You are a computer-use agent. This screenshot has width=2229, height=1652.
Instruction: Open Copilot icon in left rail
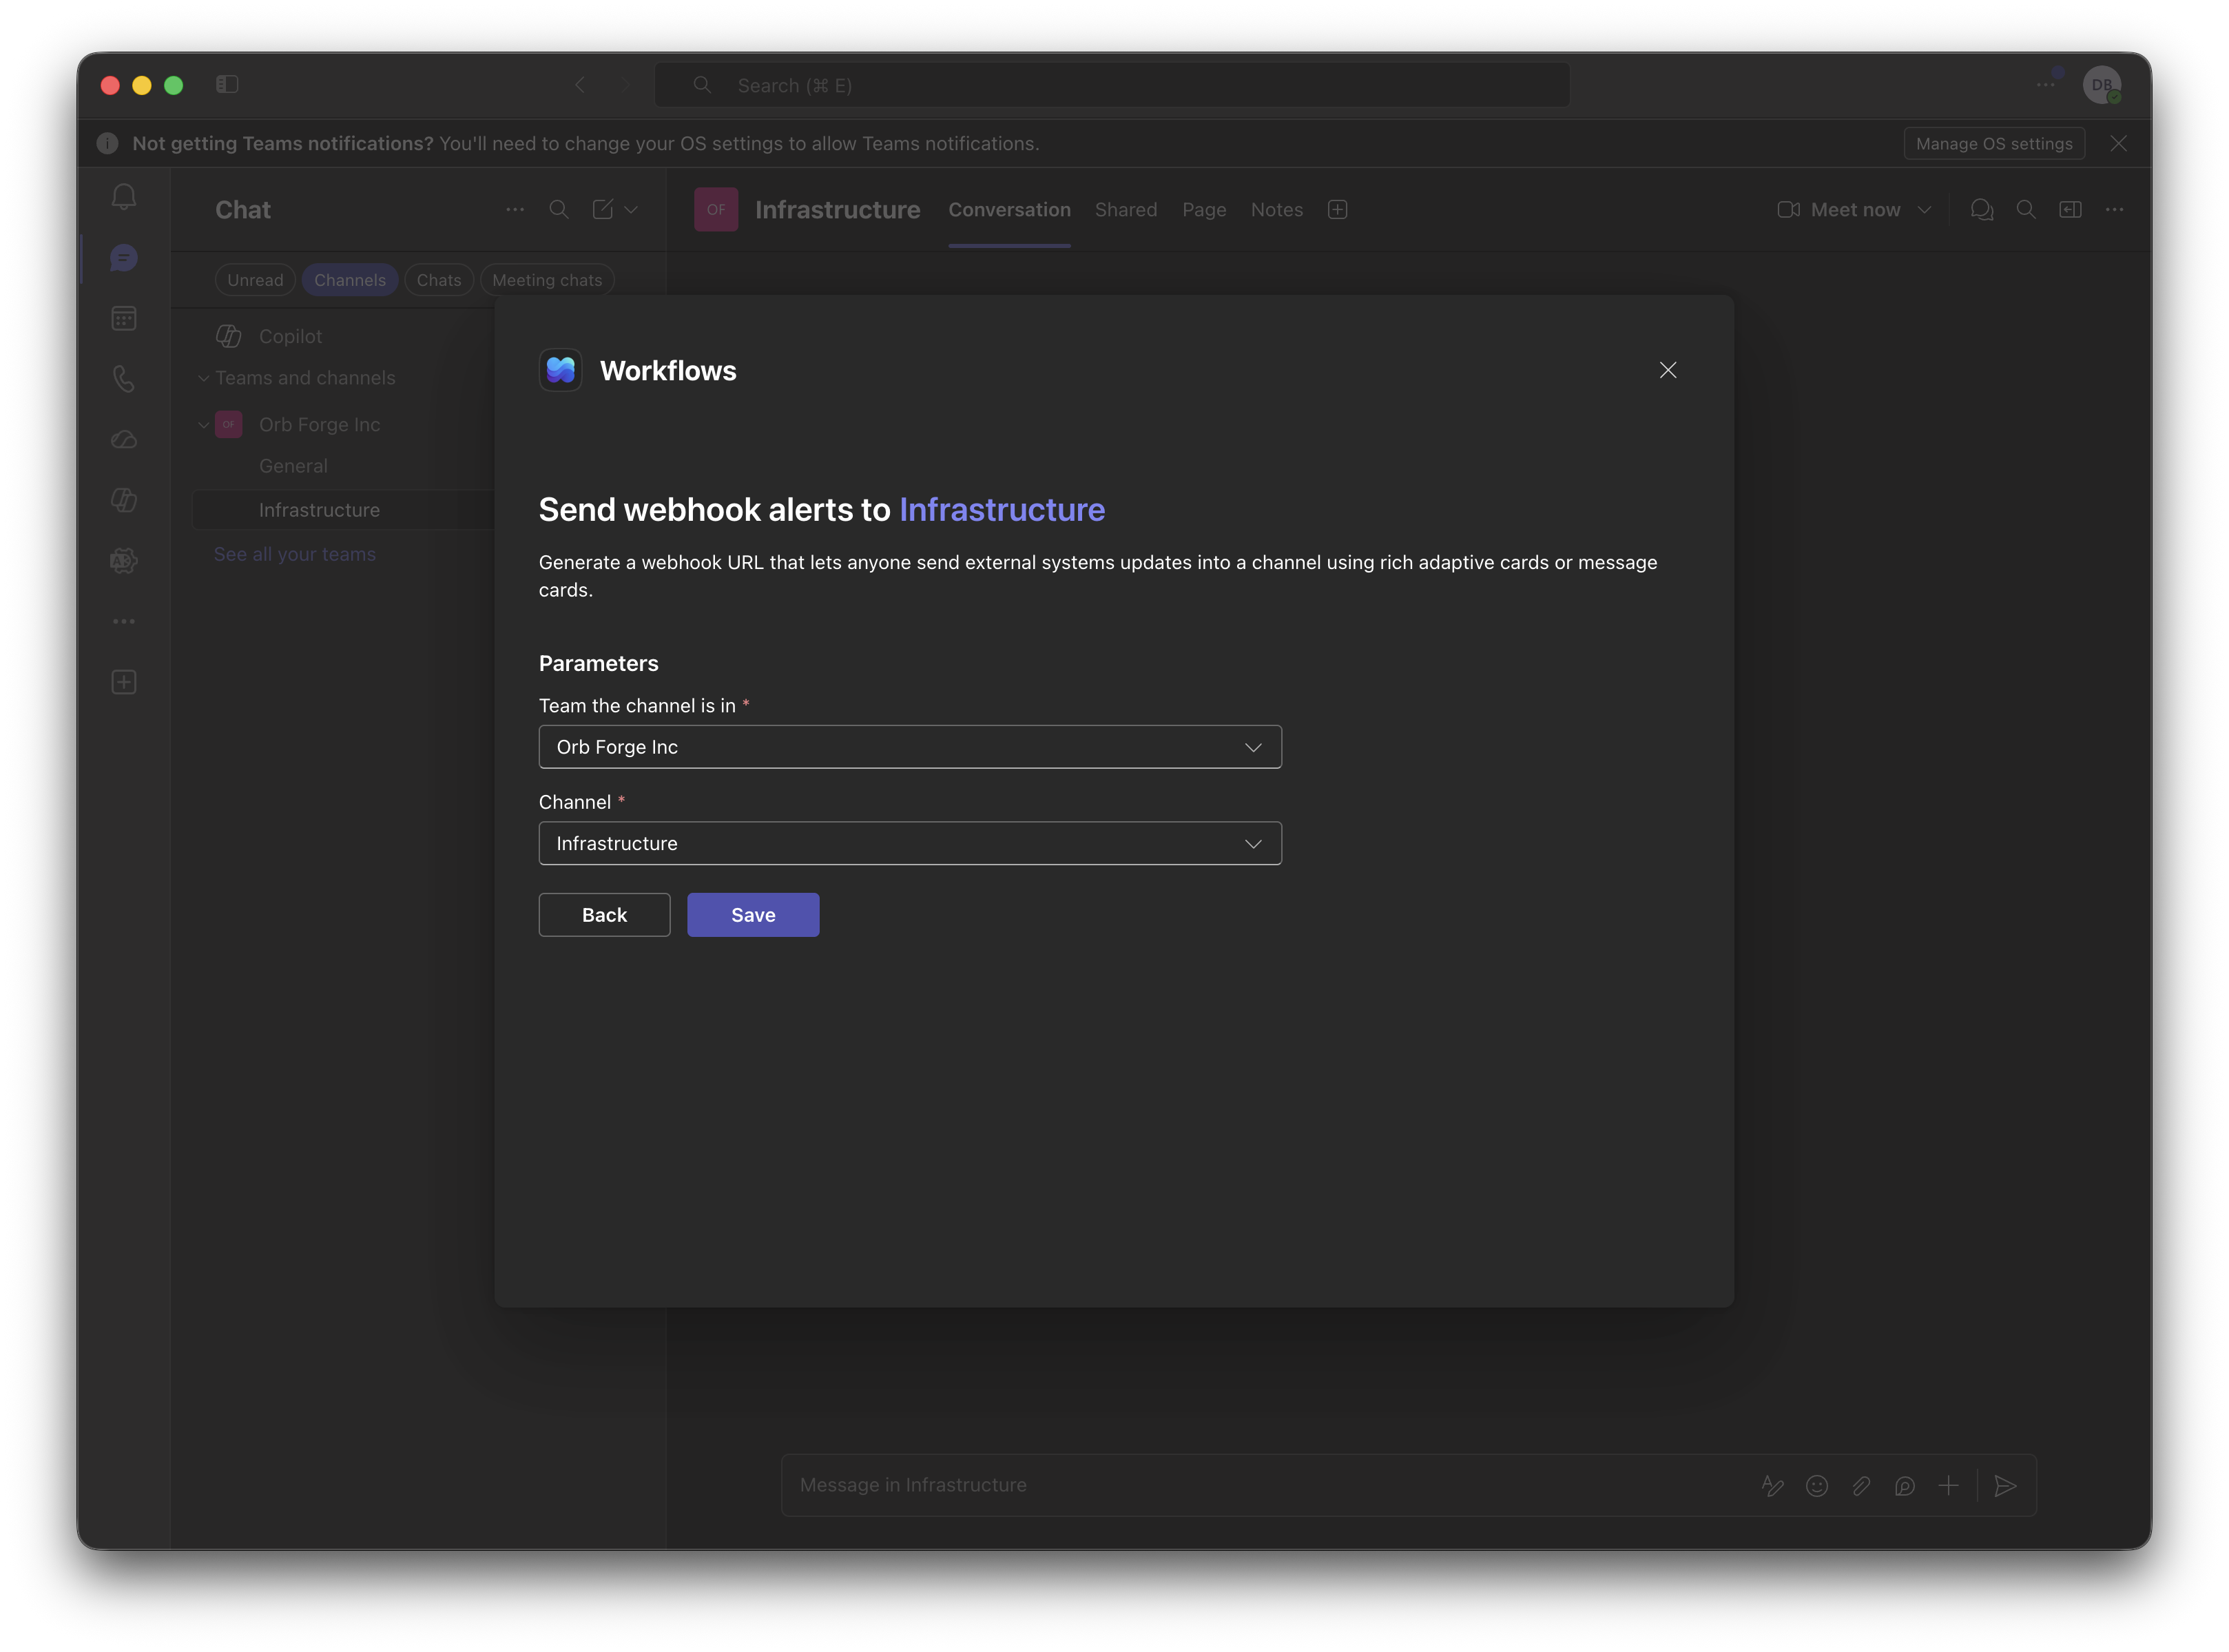(x=124, y=500)
